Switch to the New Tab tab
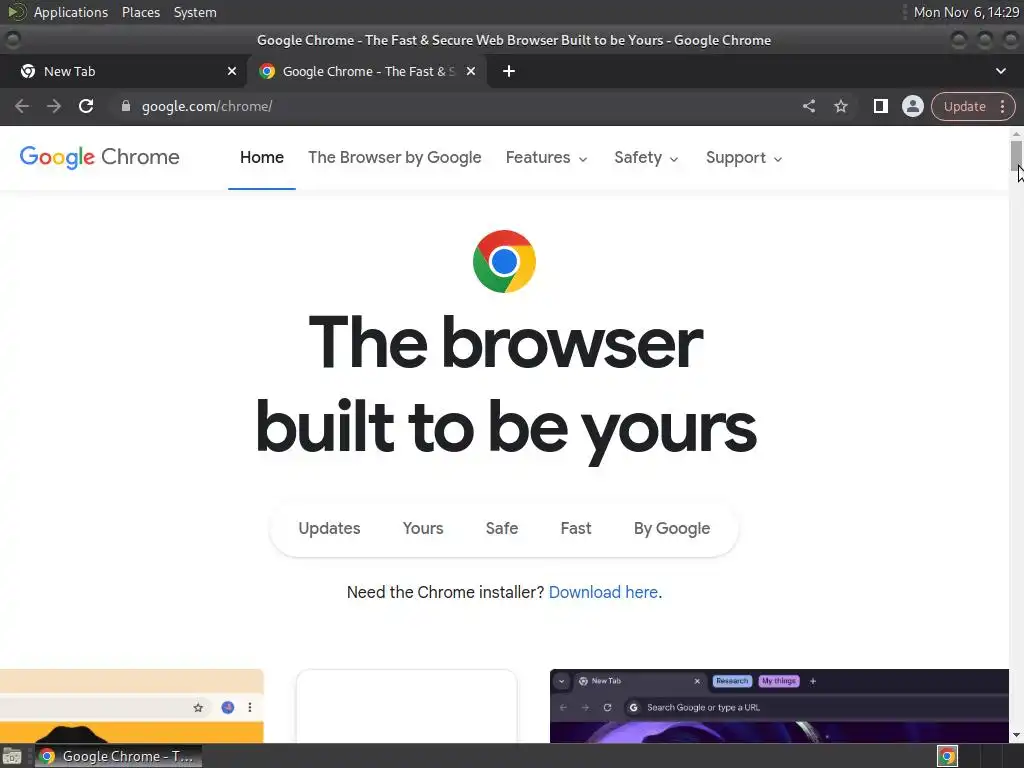Image resolution: width=1024 pixels, height=768 pixels. (x=123, y=71)
